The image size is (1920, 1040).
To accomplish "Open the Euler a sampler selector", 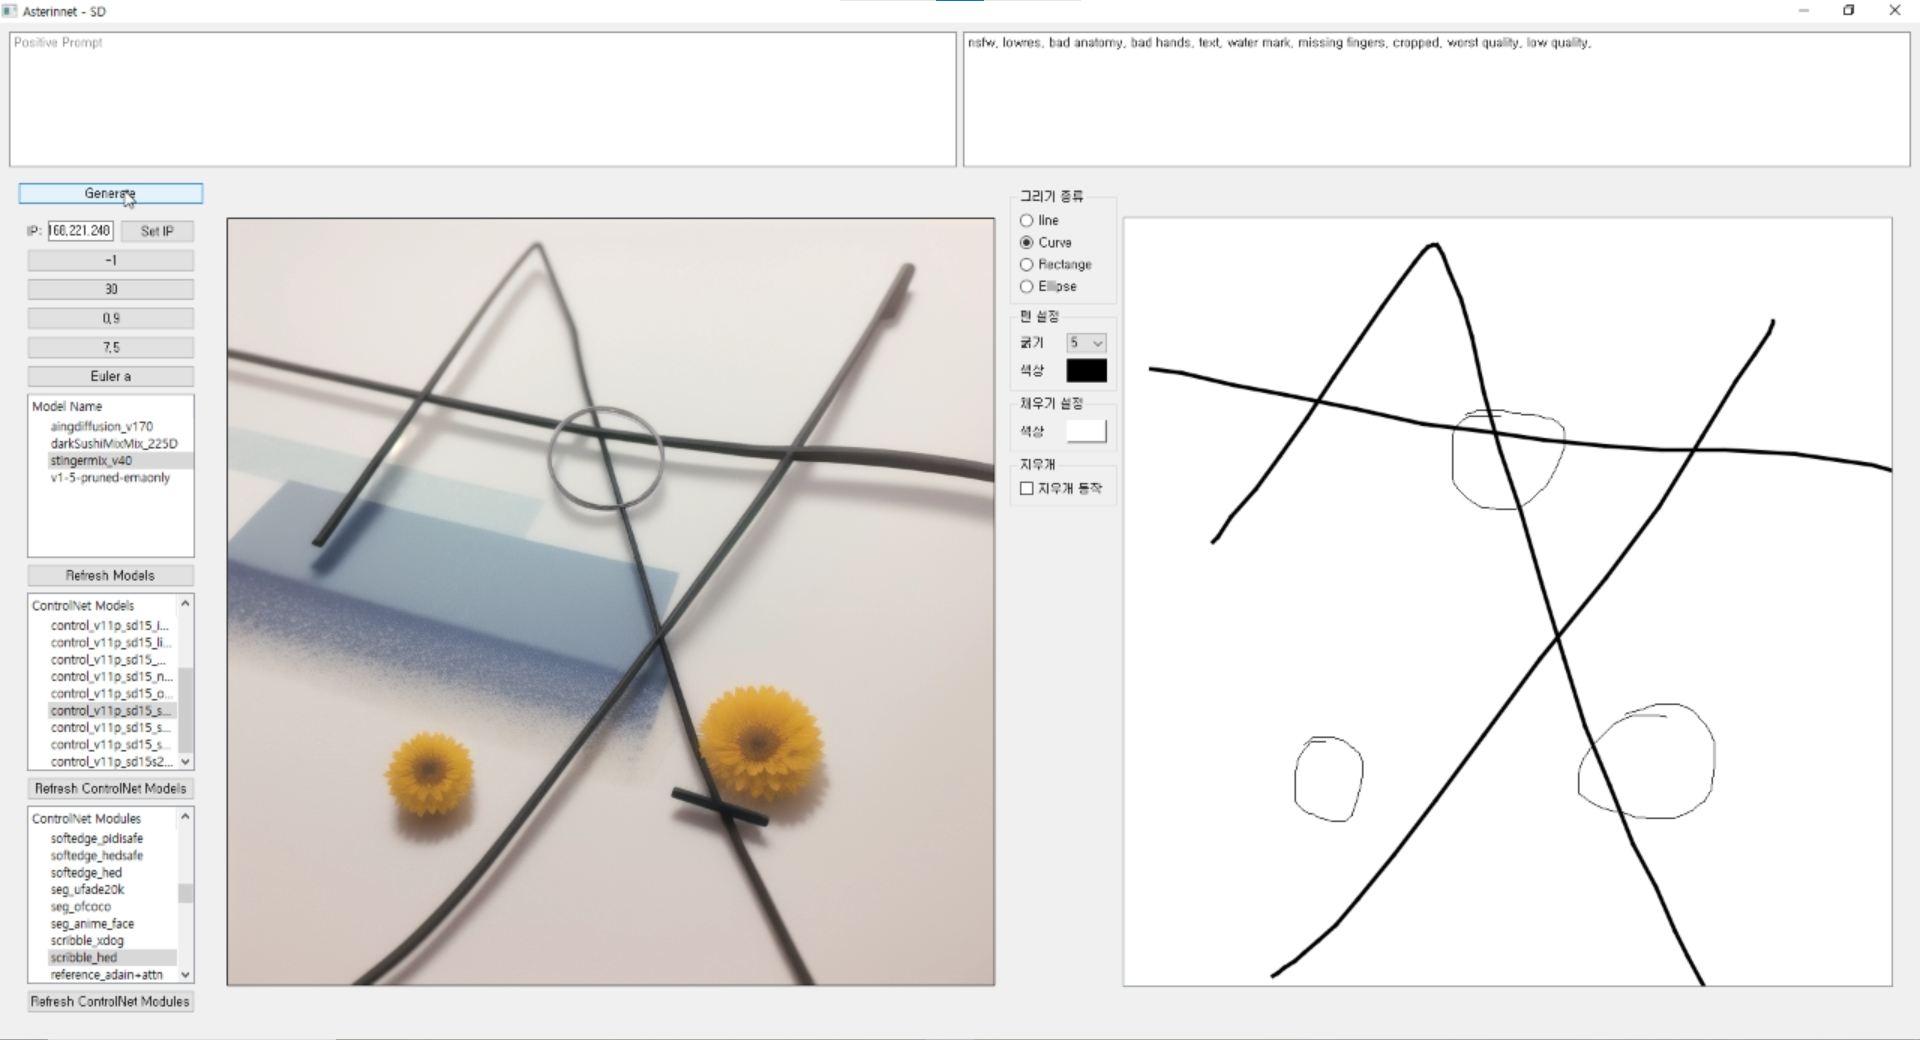I will pos(111,376).
